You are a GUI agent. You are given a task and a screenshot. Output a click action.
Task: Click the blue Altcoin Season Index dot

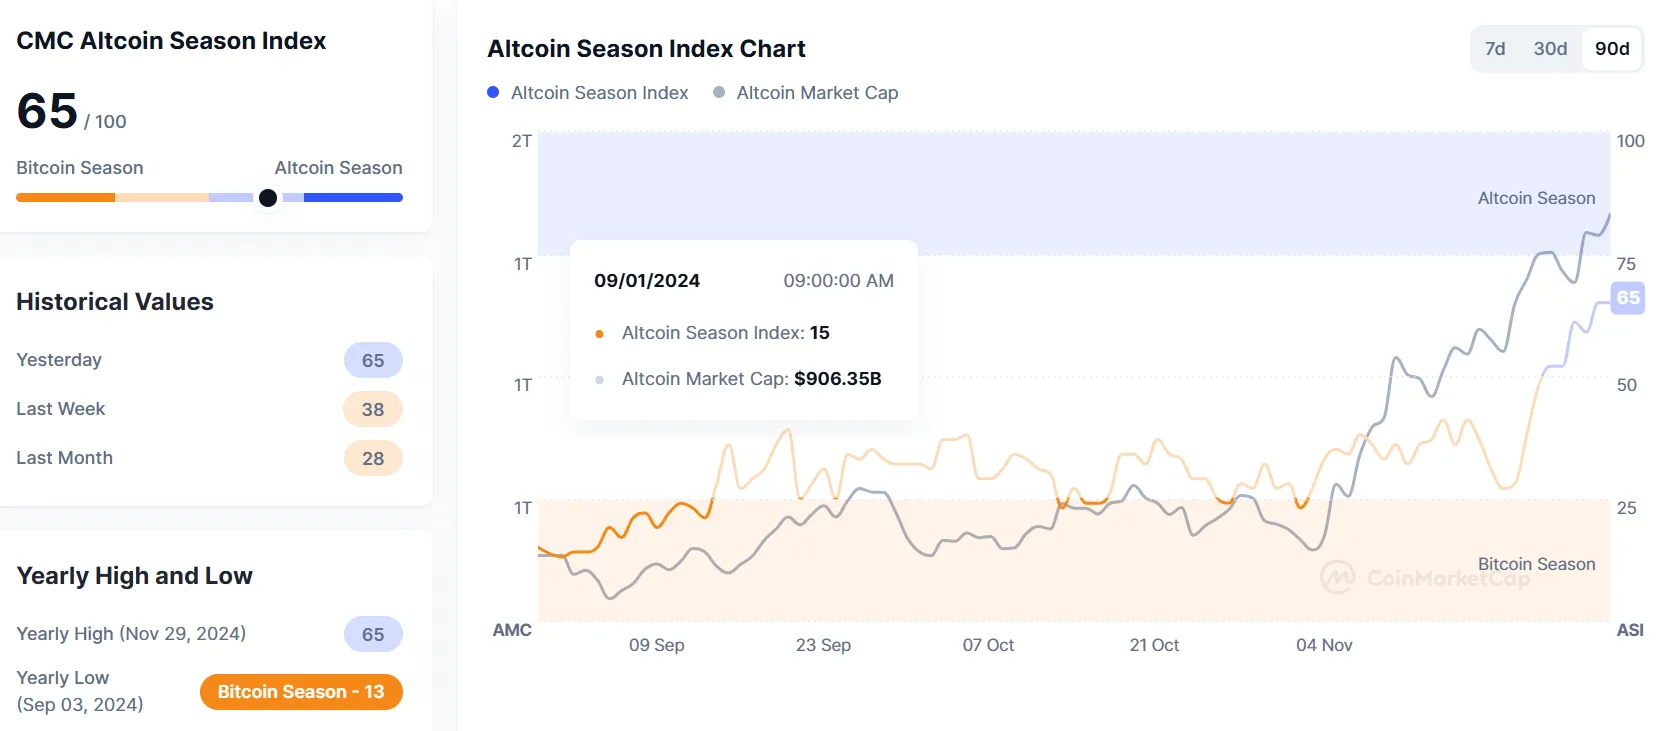coord(493,92)
